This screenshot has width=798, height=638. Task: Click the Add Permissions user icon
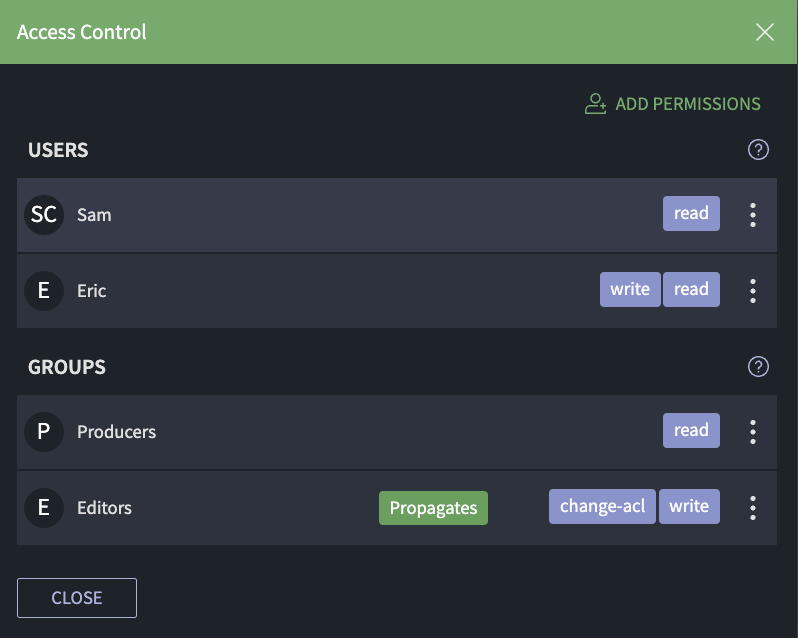(x=596, y=104)
